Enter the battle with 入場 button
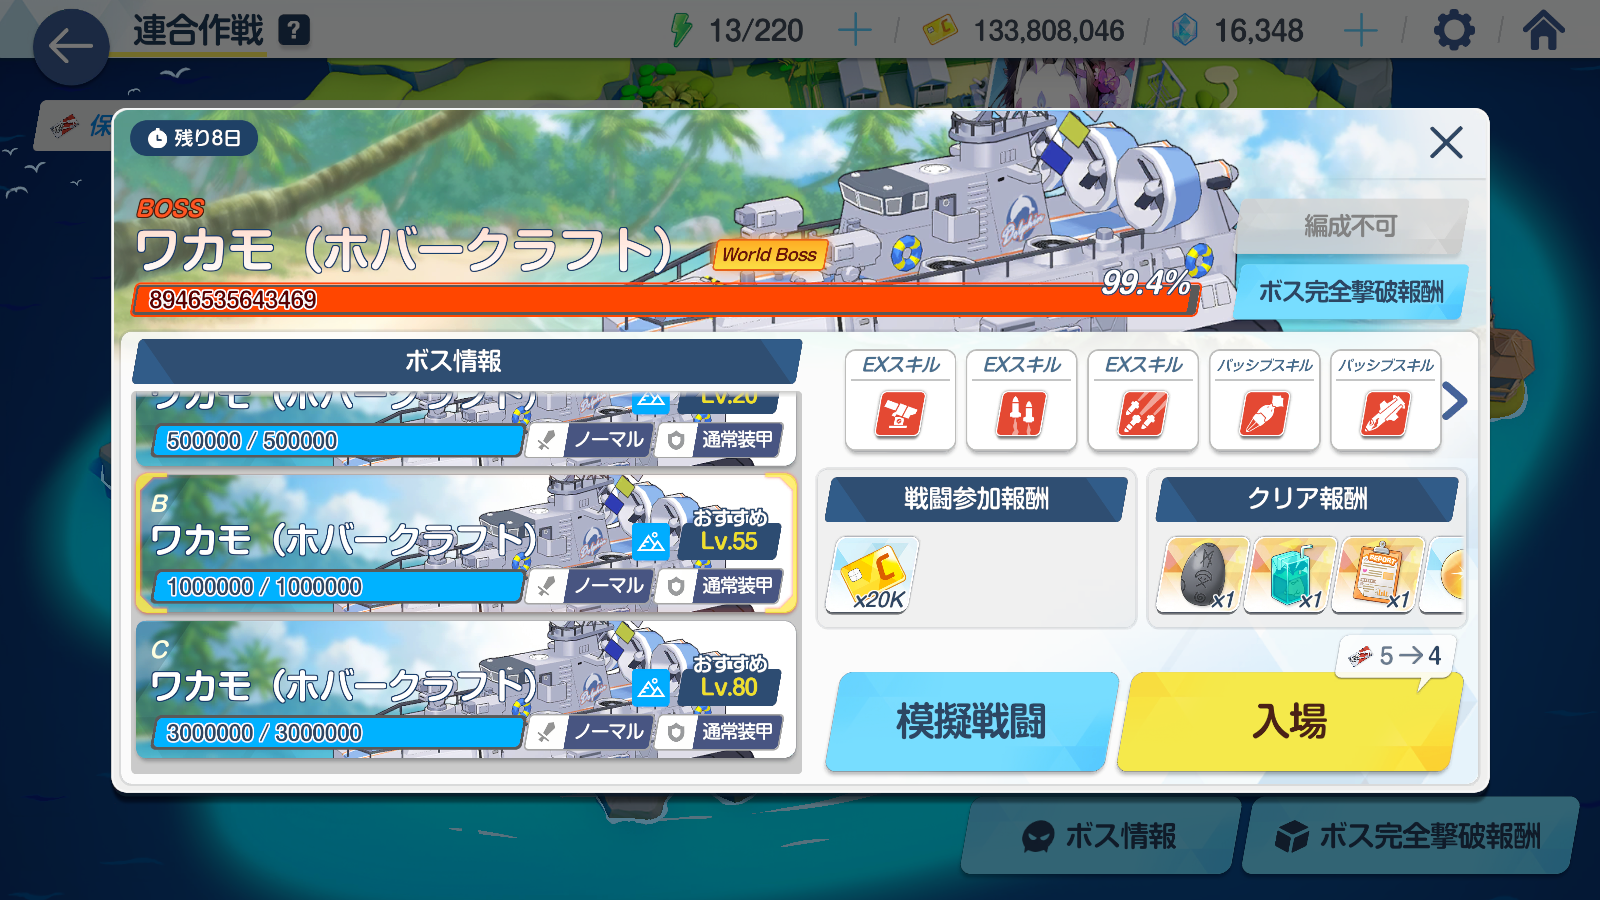Screen dimensions: 1600x900 1290,721
